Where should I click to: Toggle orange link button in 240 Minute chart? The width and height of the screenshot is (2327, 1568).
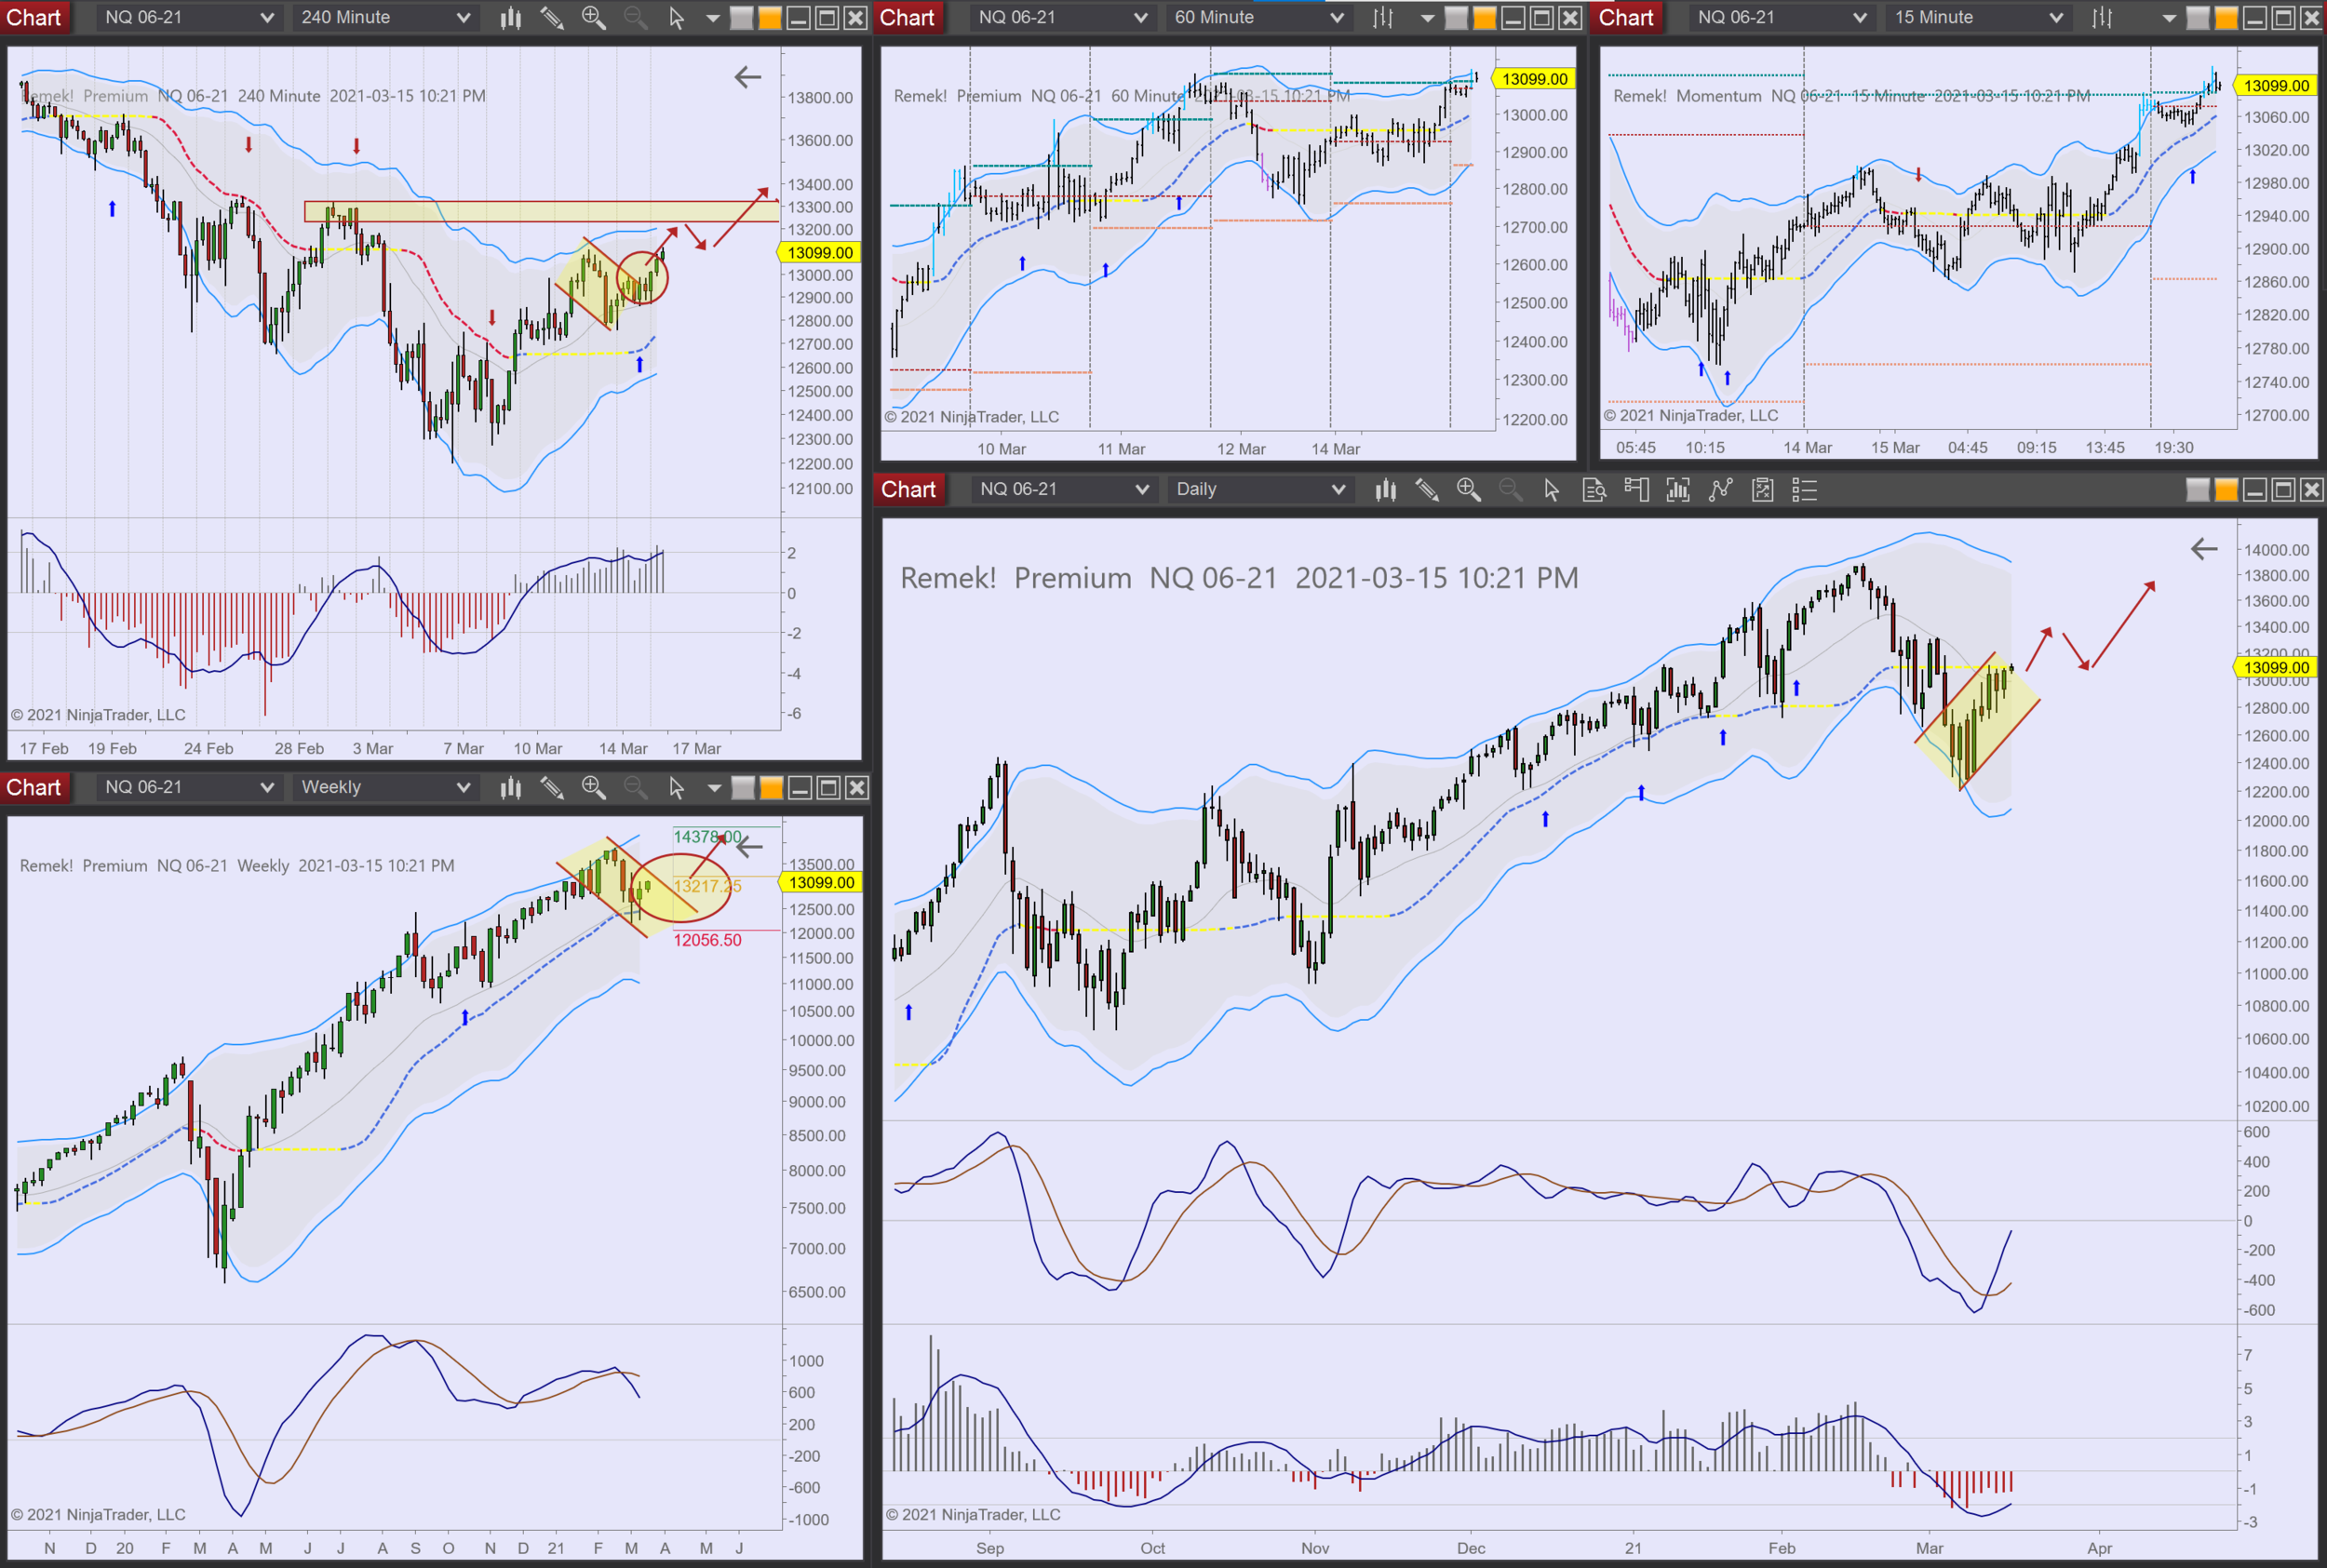coord(769,17)
